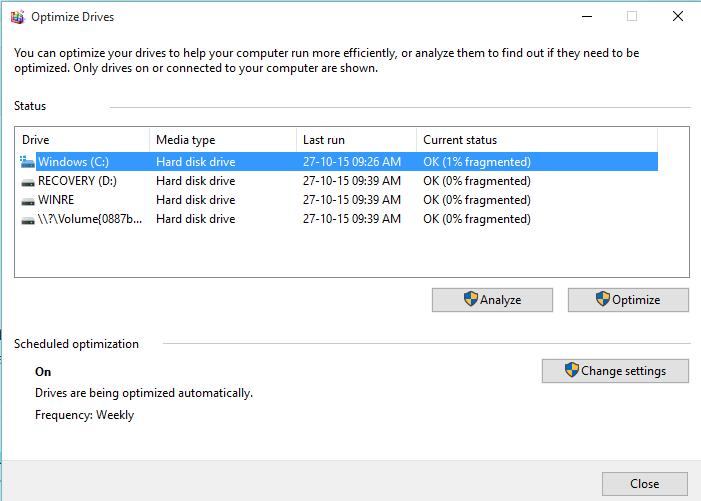The height and width of the screenshot is (501, 701).
Task: Click Volume row's OK (0% fragmented) status
Action: click(x=477, y=219)
